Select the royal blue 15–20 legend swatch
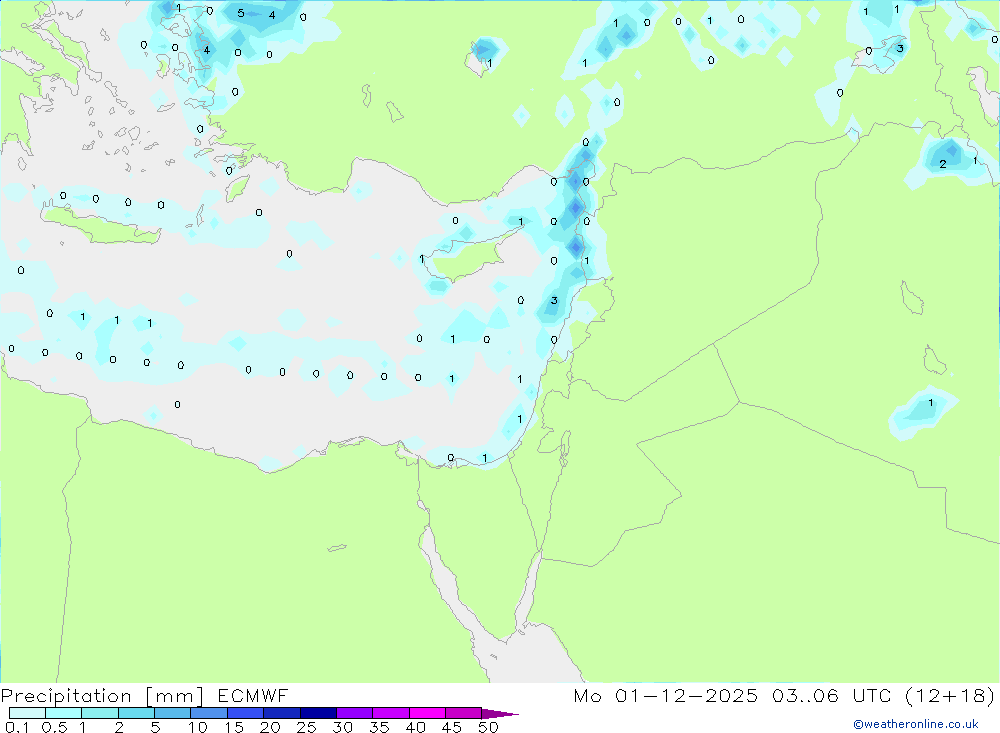The width and height of the screenshot is (1000, 733). [x=245, y=713]
